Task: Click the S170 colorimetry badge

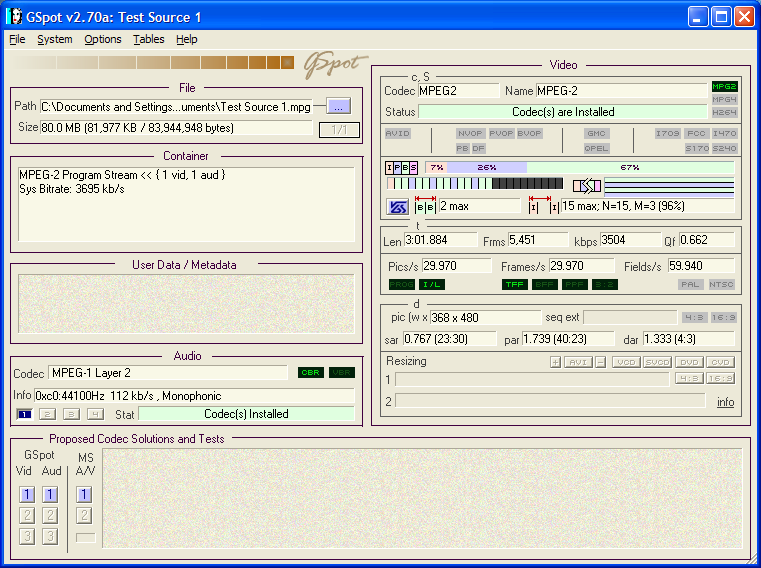Action: coord(697,149)
